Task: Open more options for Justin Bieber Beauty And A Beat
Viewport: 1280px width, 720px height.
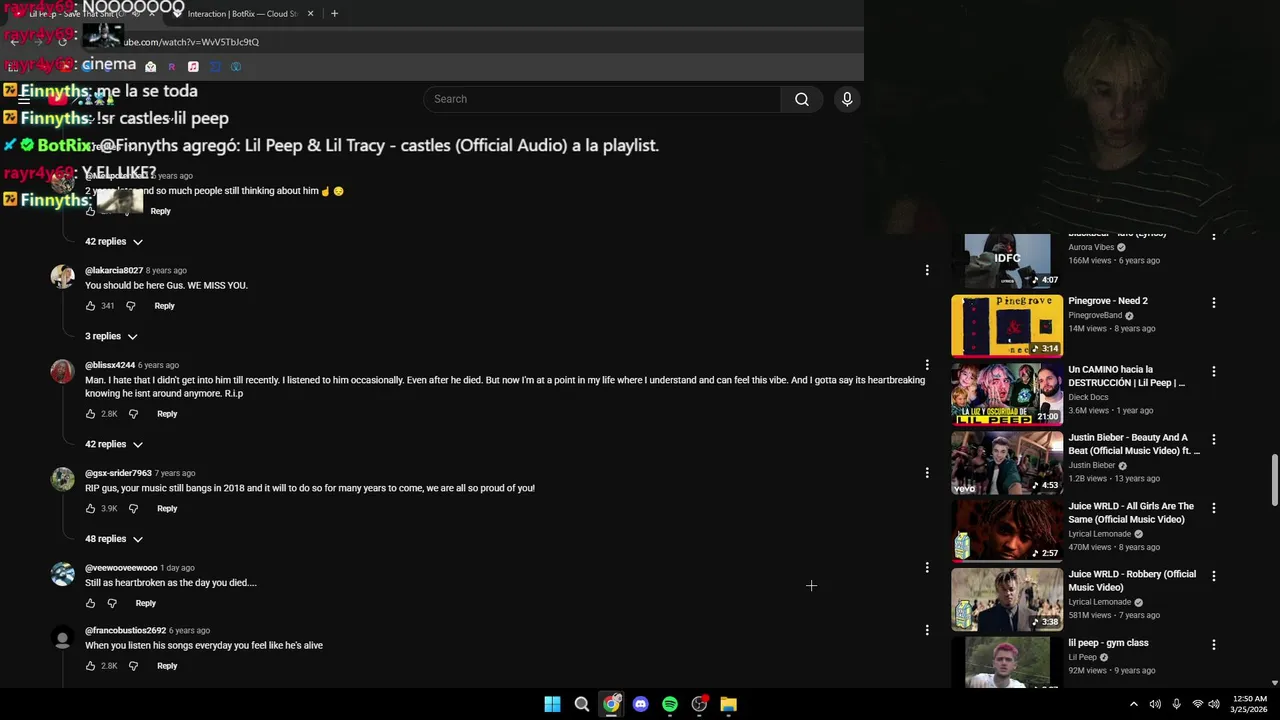Action: click(x=1214, y=439)
